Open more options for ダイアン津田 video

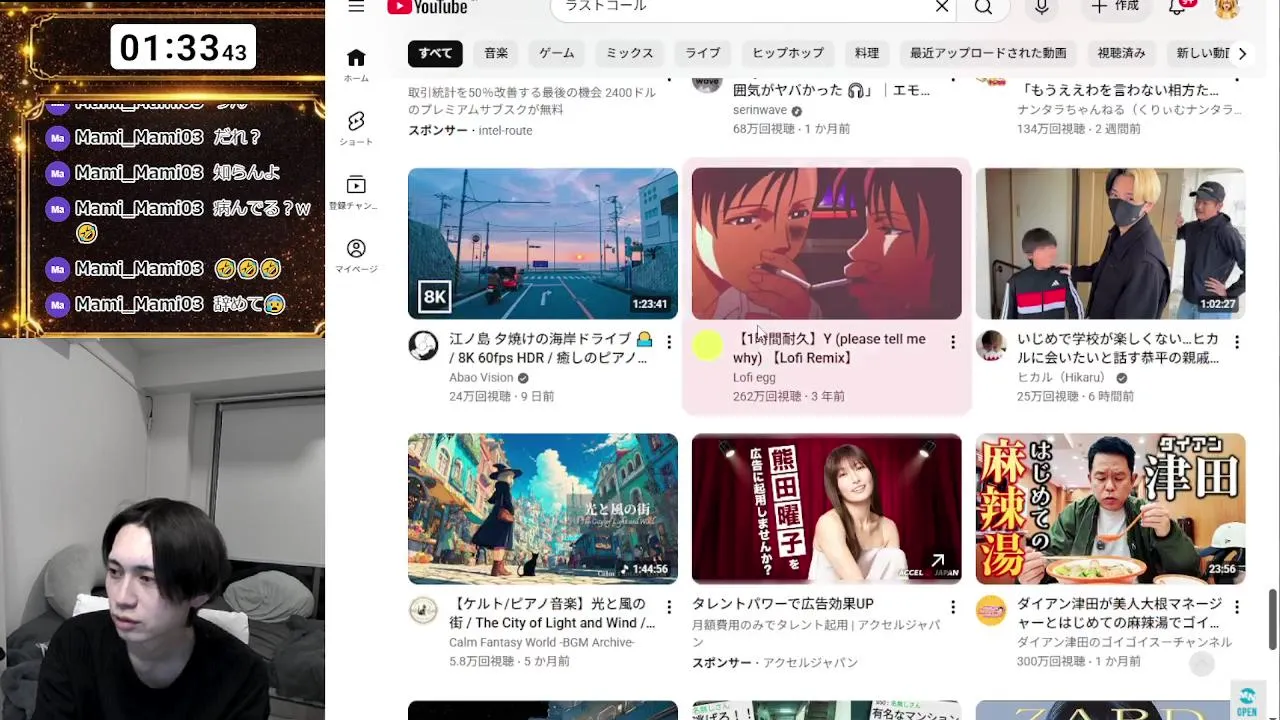click(1237, 607)
